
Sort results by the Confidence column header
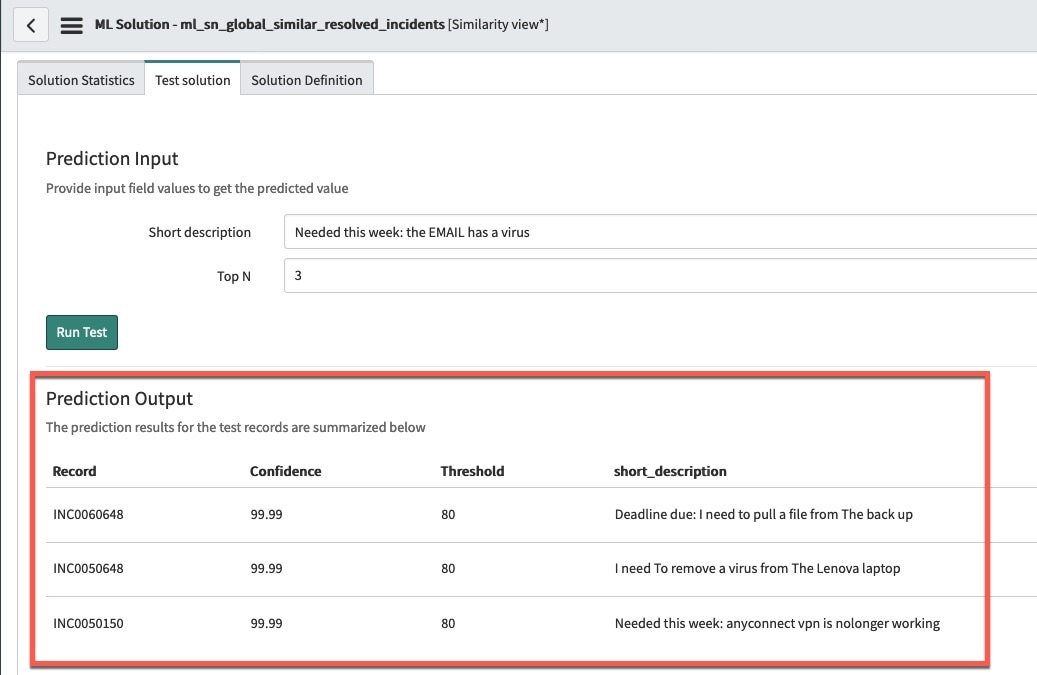(285, 471)
